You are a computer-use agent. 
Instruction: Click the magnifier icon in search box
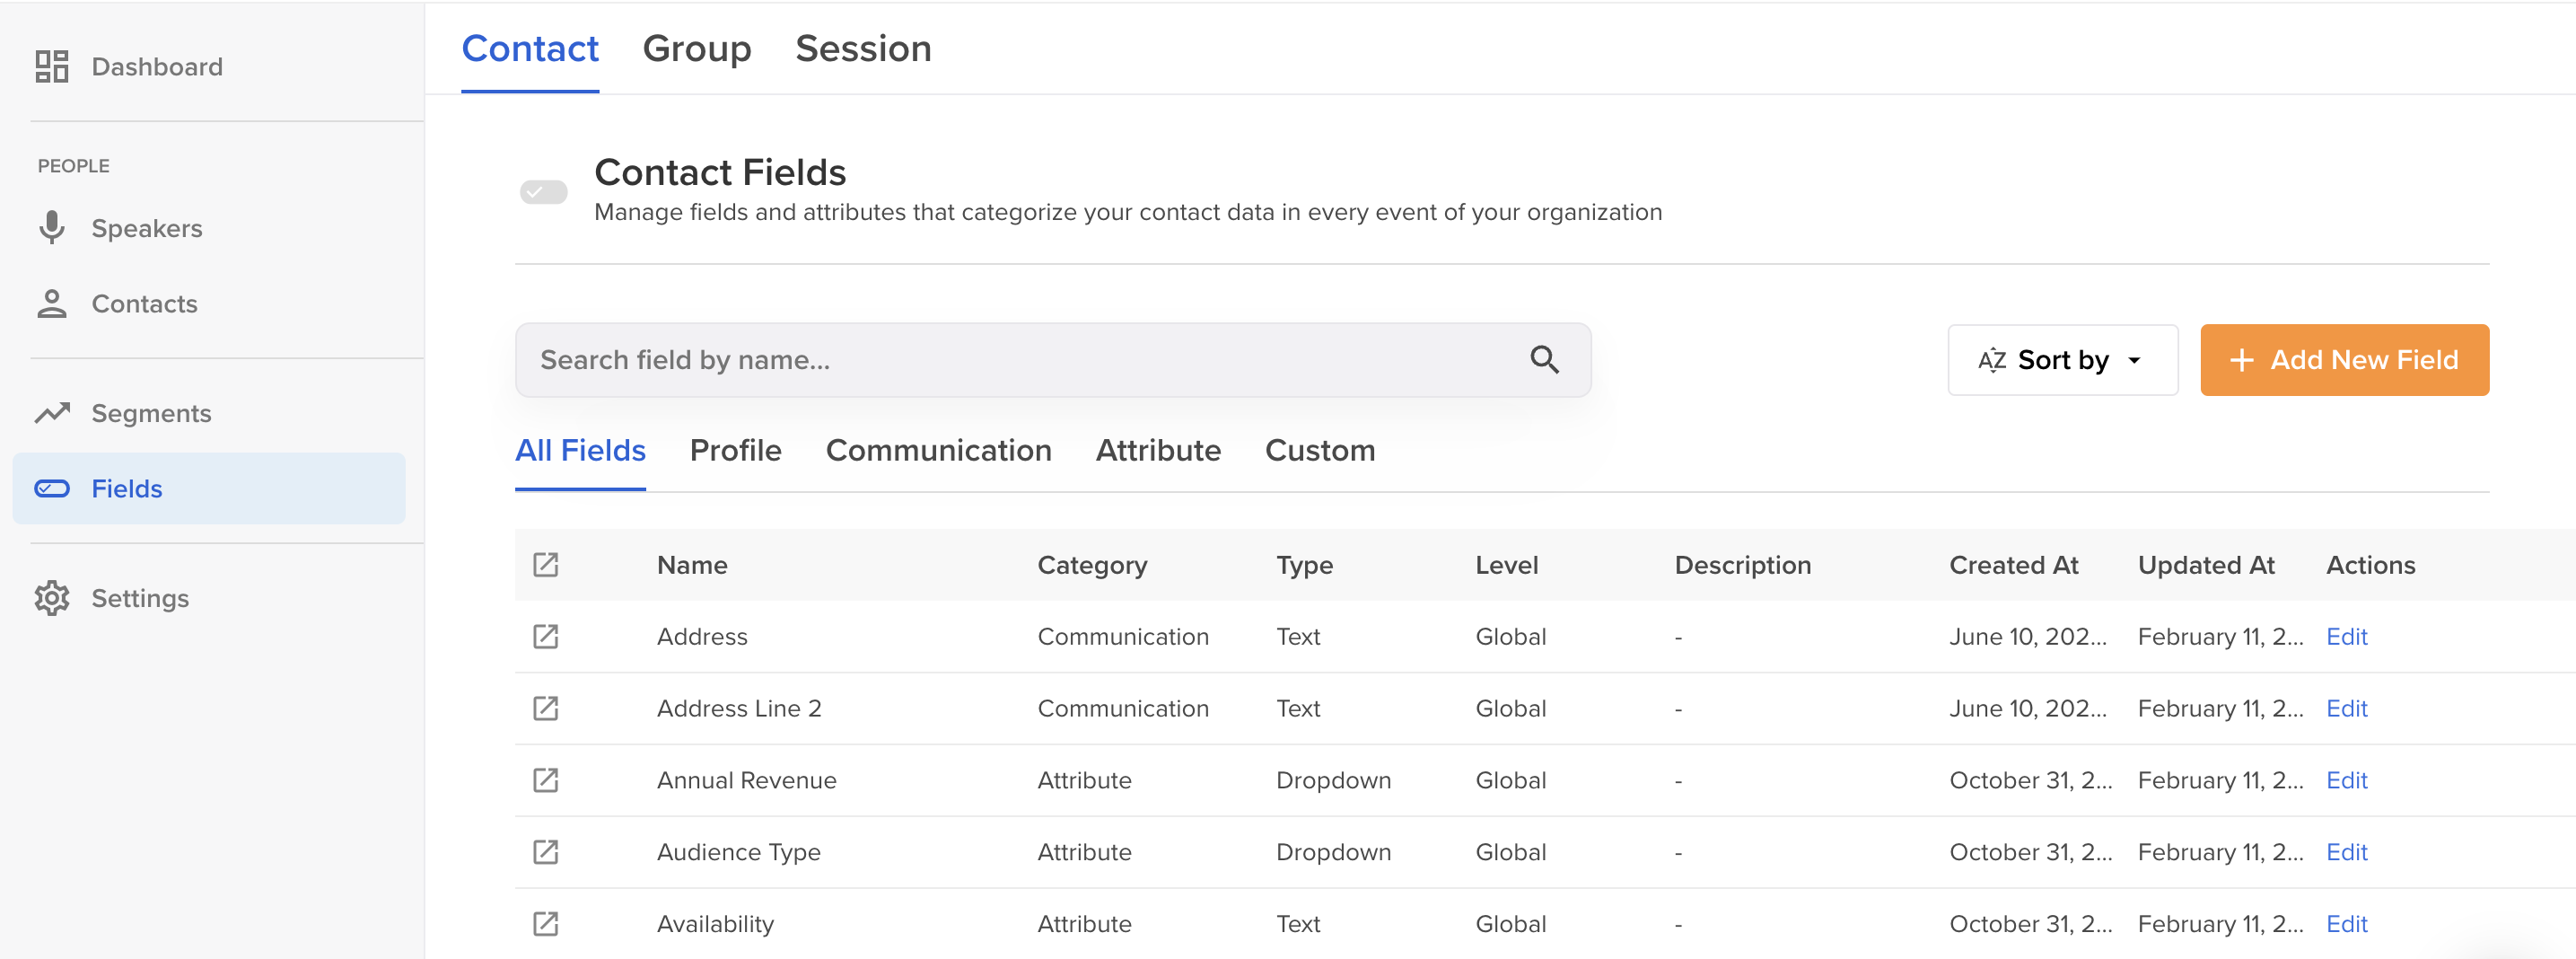[1544, 360]
